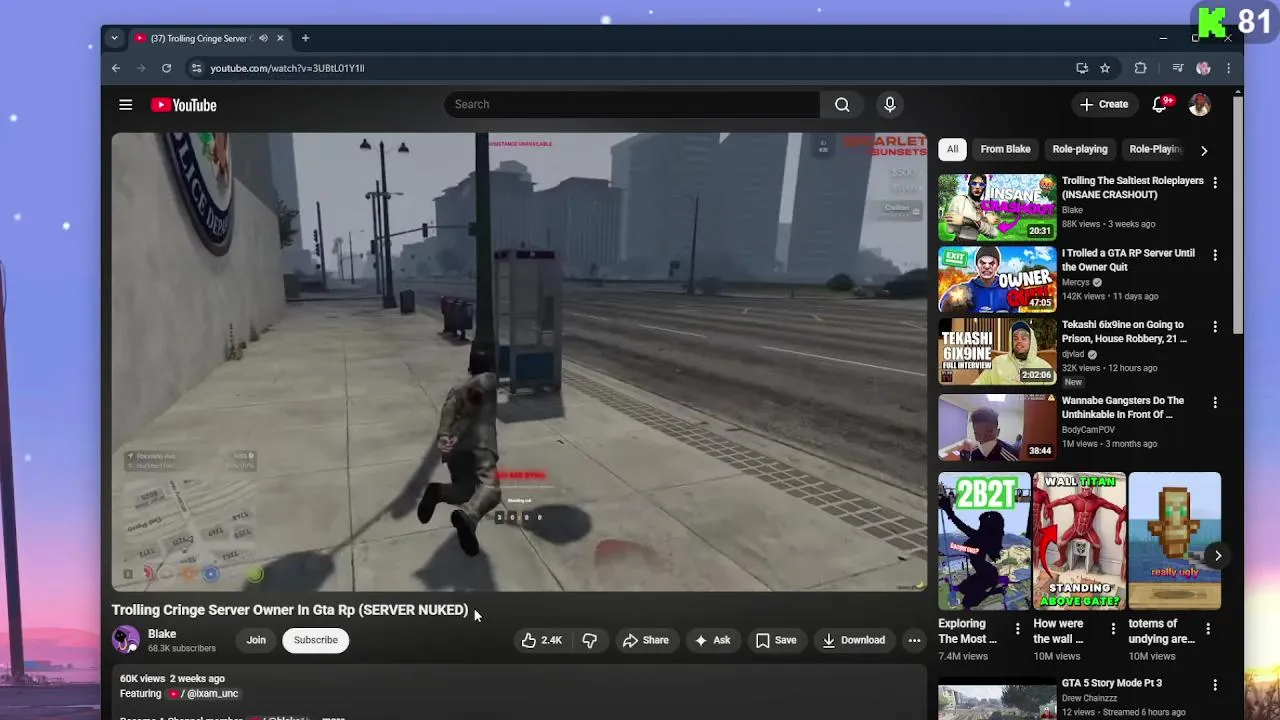The image size is (1280, 720).
Task: Open Tekashi 6ix9ine interview thumbnail
Action: tap(997, 352)
